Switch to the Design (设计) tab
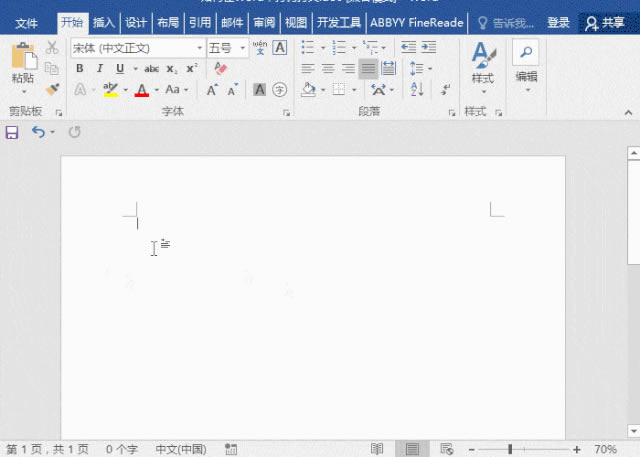 coord(136,23)
